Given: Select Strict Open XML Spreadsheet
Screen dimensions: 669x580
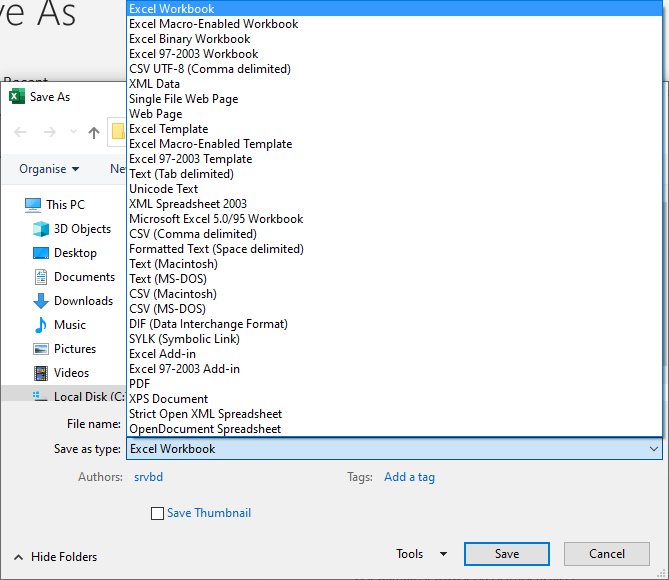Looking at the screenshot, I should 395,414.
